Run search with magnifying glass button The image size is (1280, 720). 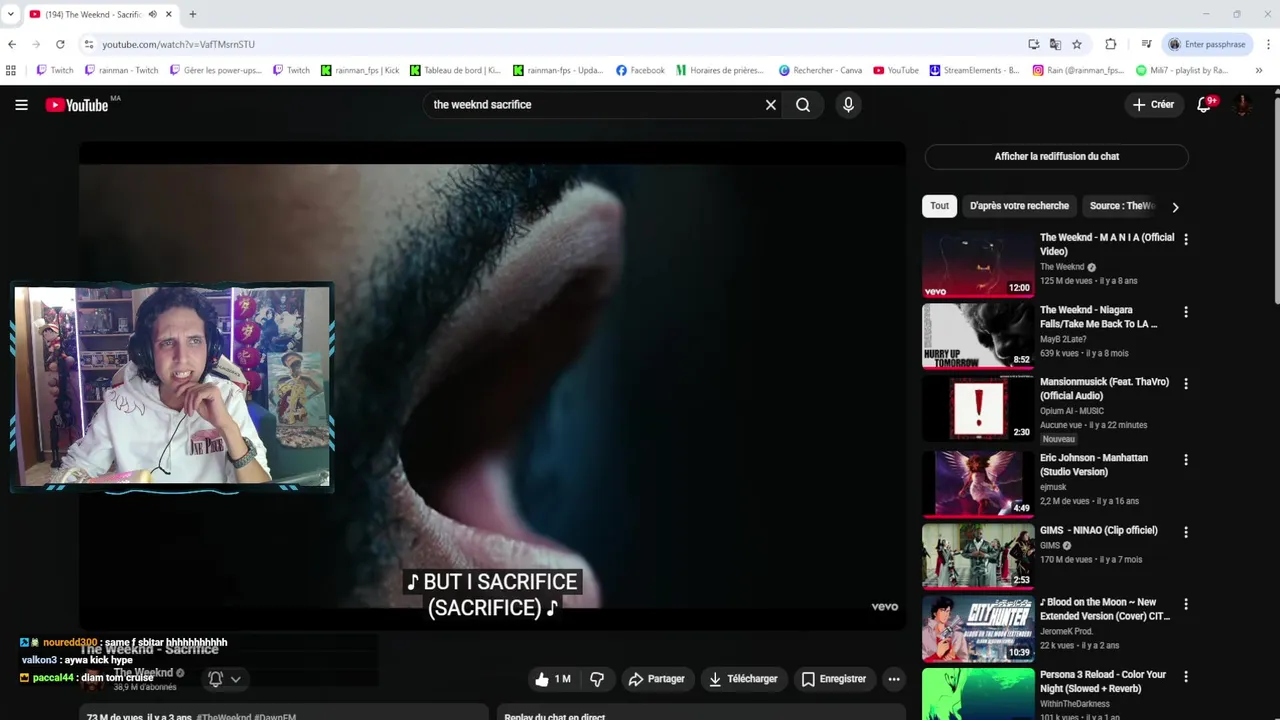(803, 105)
